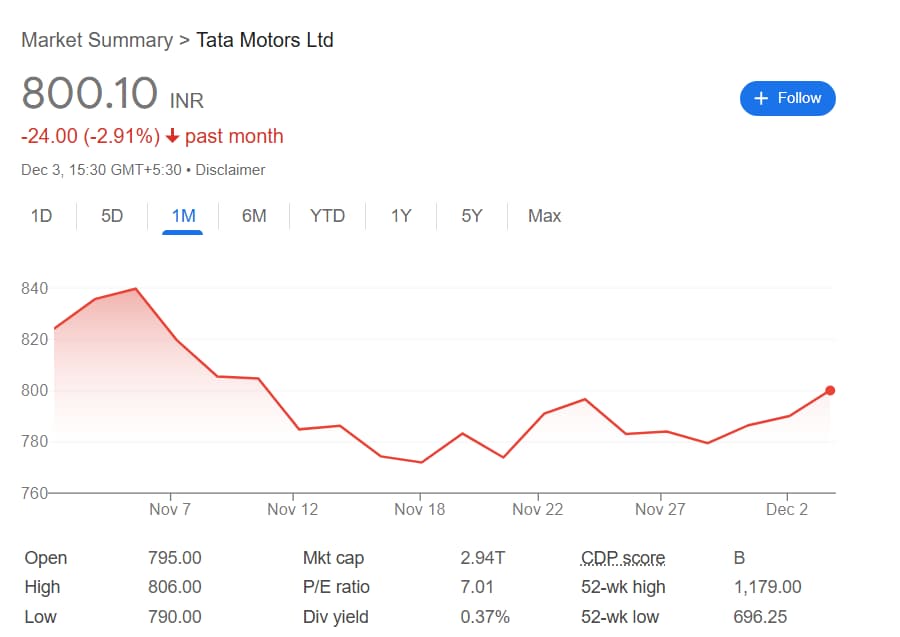
Task: Click the Div yield label
Action: [336, 617]
